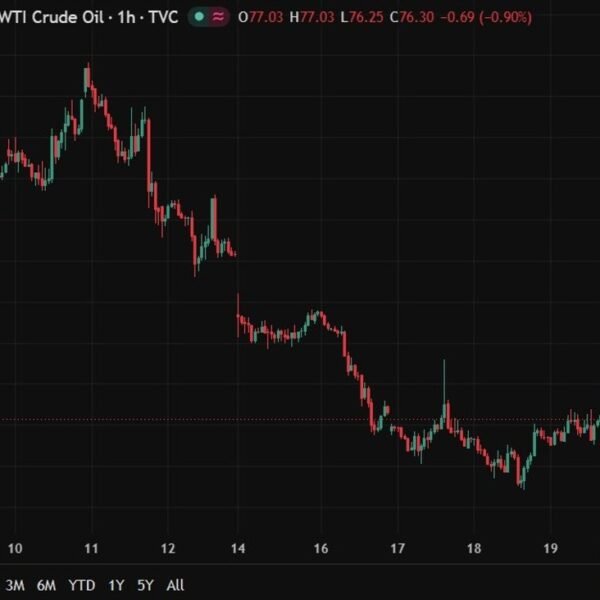Click the close value C76.30

pyautogui.click(x=412, y=17)
